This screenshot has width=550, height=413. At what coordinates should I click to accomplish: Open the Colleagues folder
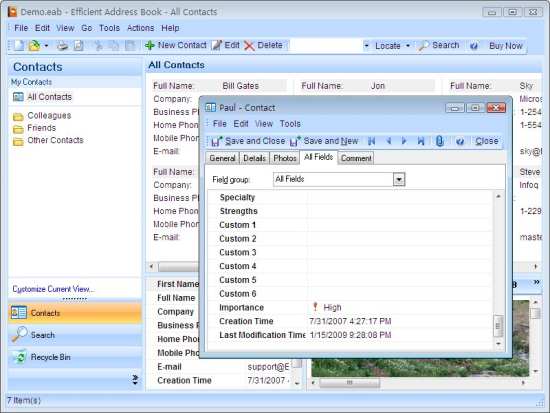coord(42,116)
